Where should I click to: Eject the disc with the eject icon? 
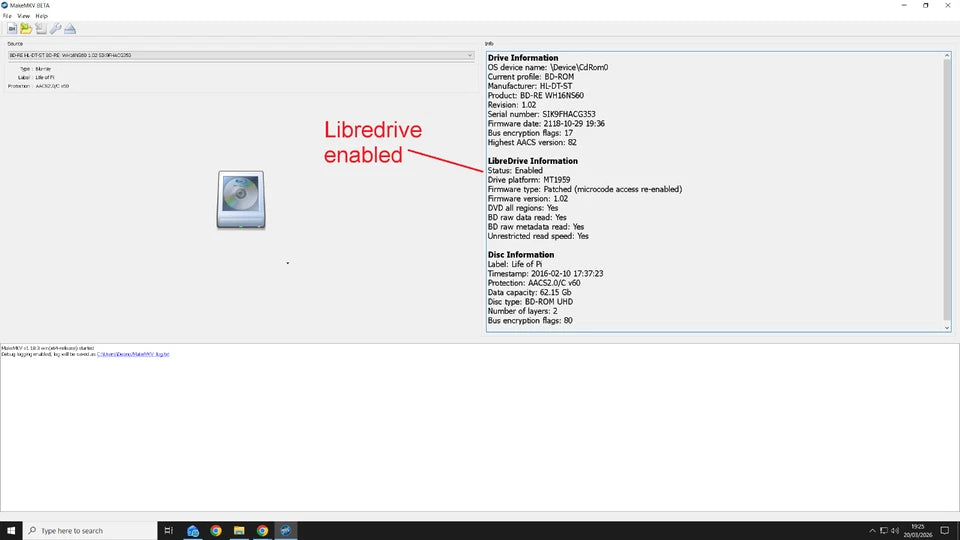coord(70,28)
